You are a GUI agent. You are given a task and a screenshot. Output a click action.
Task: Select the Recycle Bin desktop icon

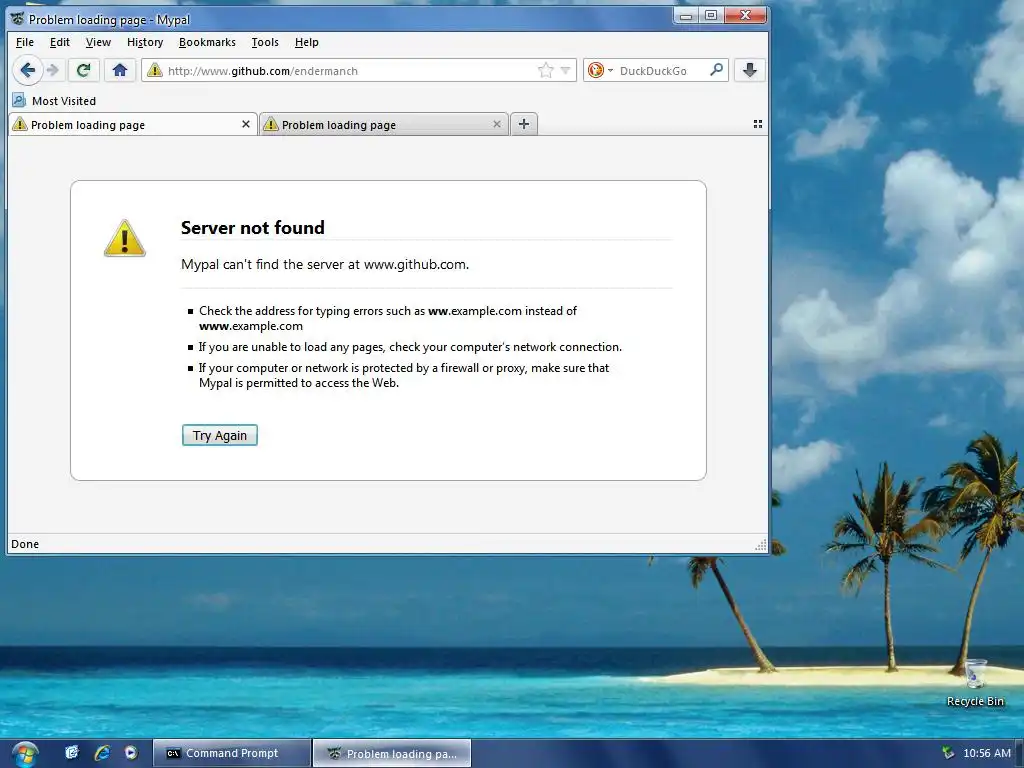(975, 683)
